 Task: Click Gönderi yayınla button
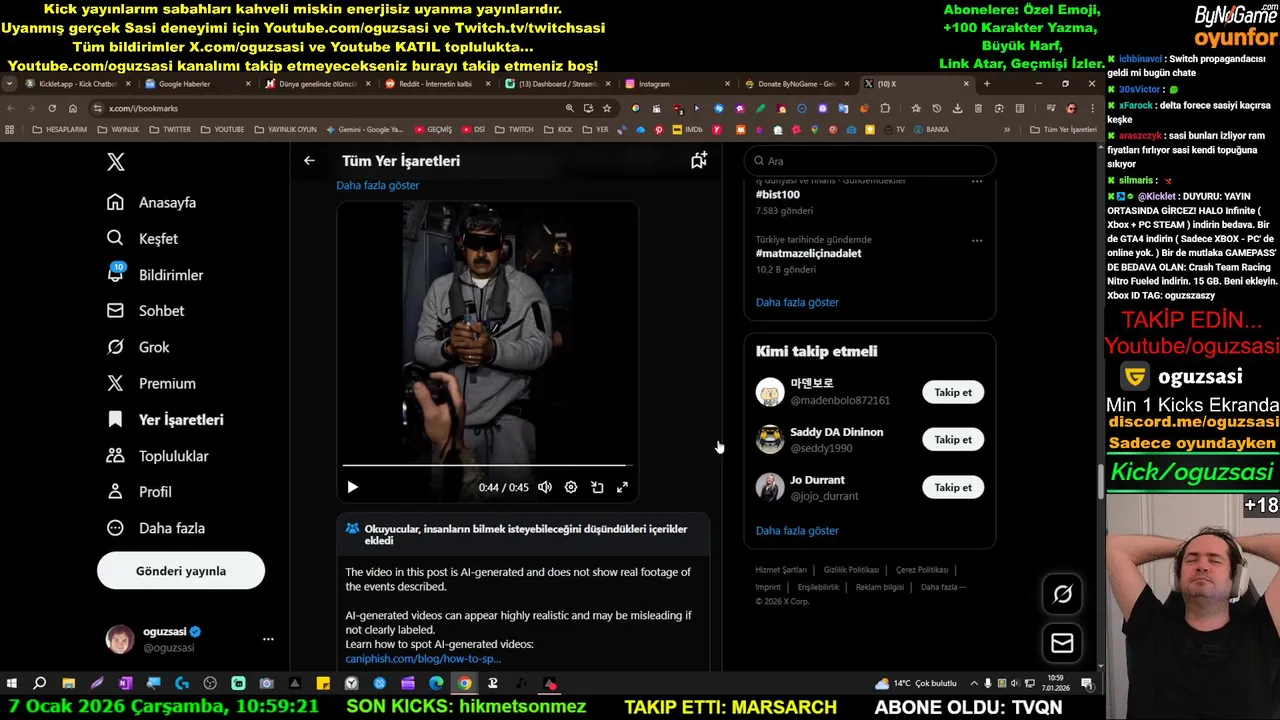pos(181,571)
